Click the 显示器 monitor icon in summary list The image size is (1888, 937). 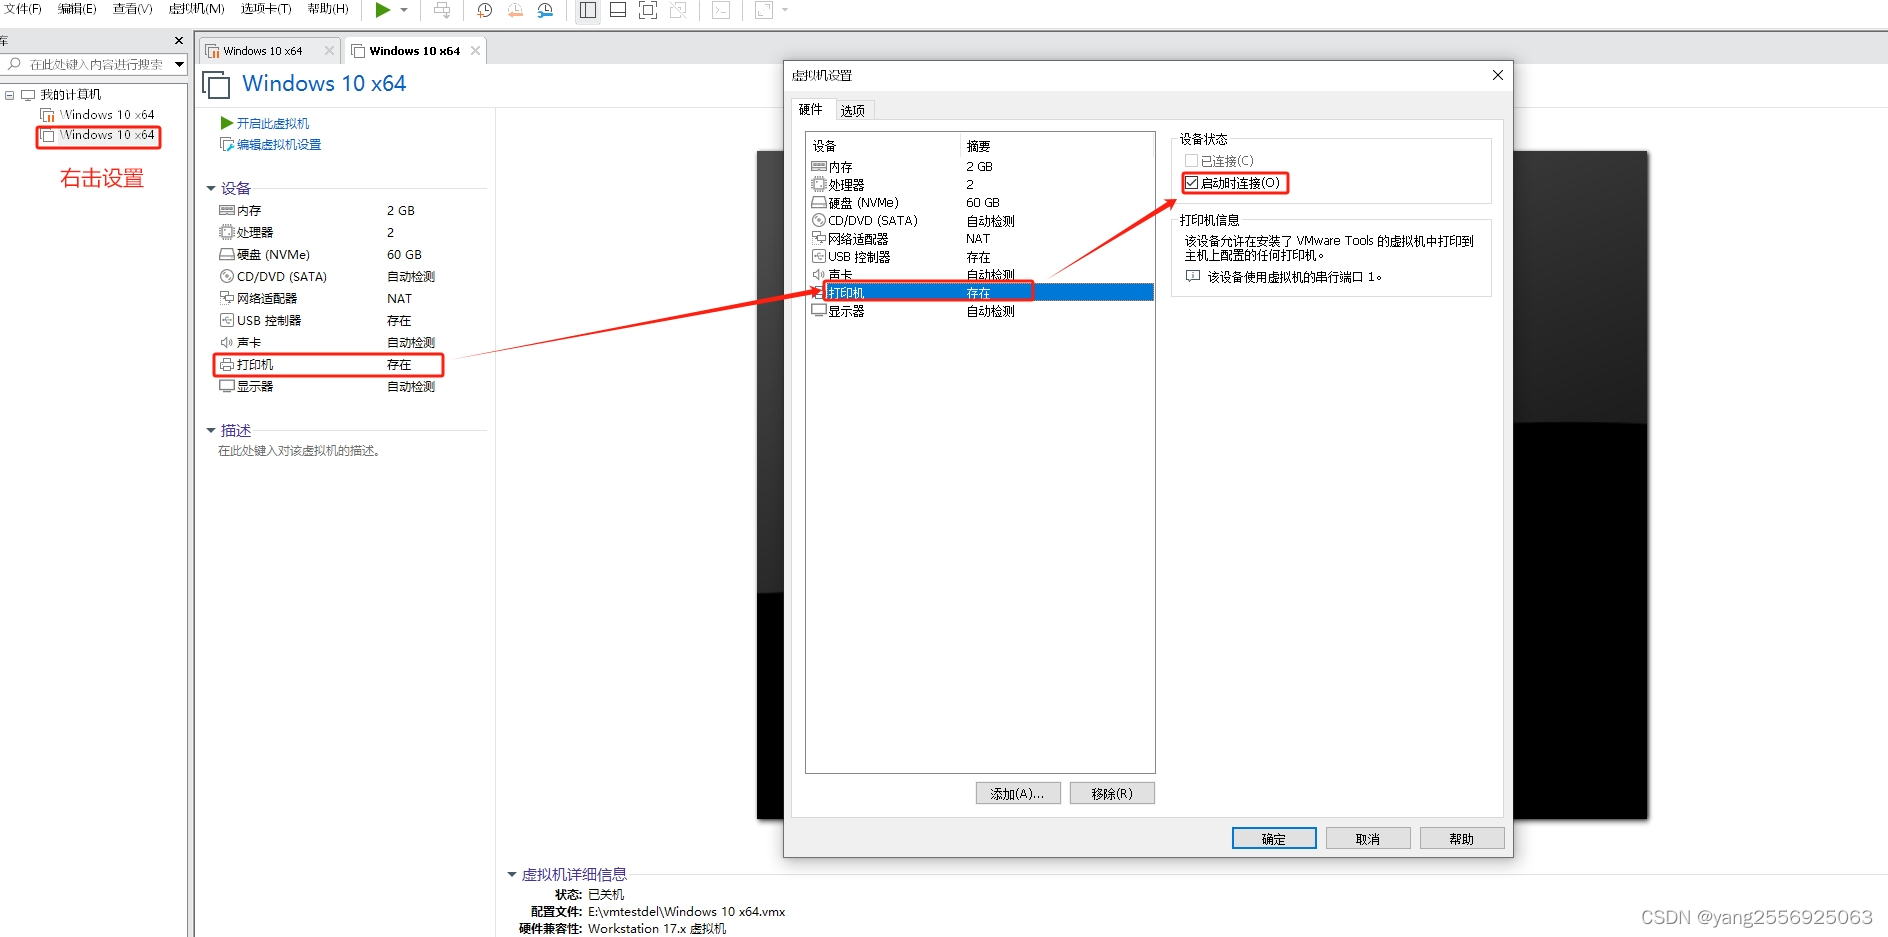tap(227, 386)
